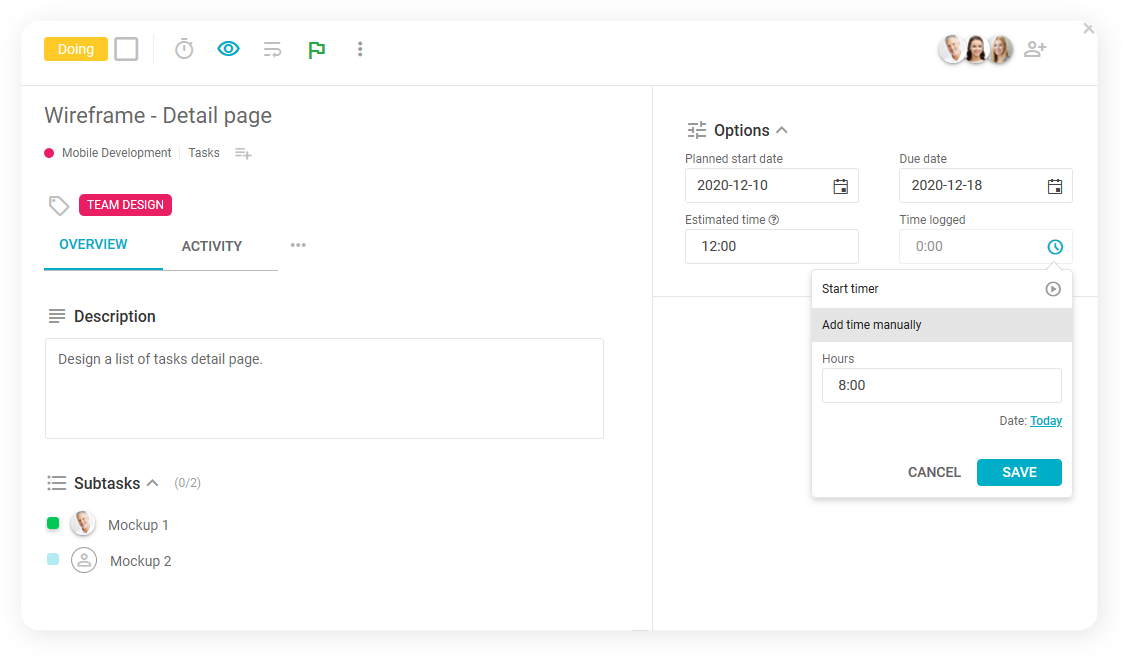Click into the description text box

coord(324,388)
